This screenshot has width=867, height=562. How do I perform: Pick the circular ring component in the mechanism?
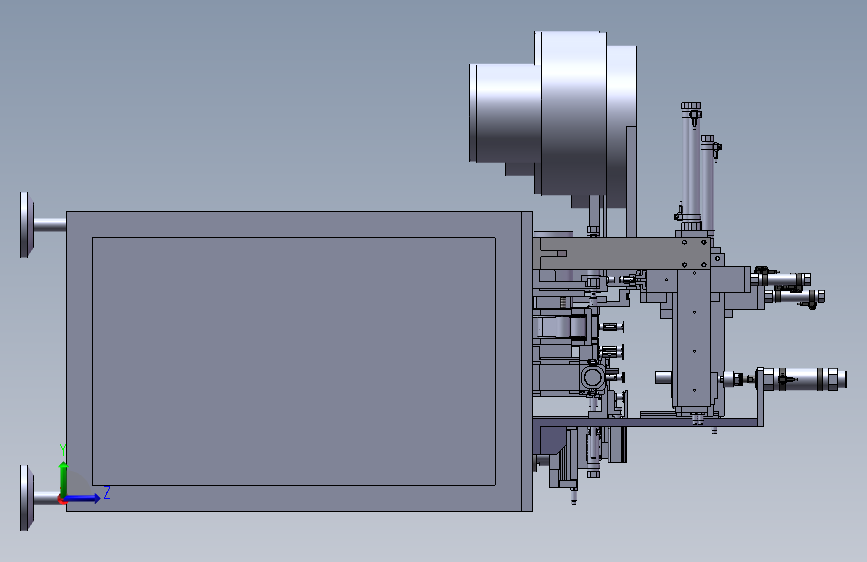tap(592, 378)
